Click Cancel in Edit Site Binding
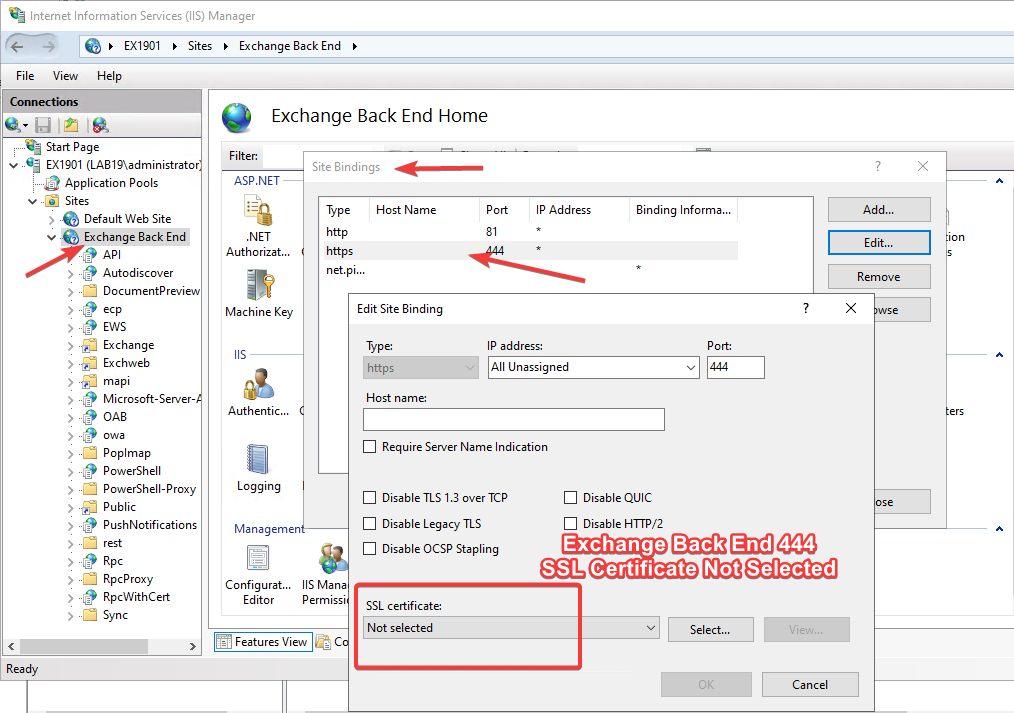1014x713 pixels. [810, 685]
